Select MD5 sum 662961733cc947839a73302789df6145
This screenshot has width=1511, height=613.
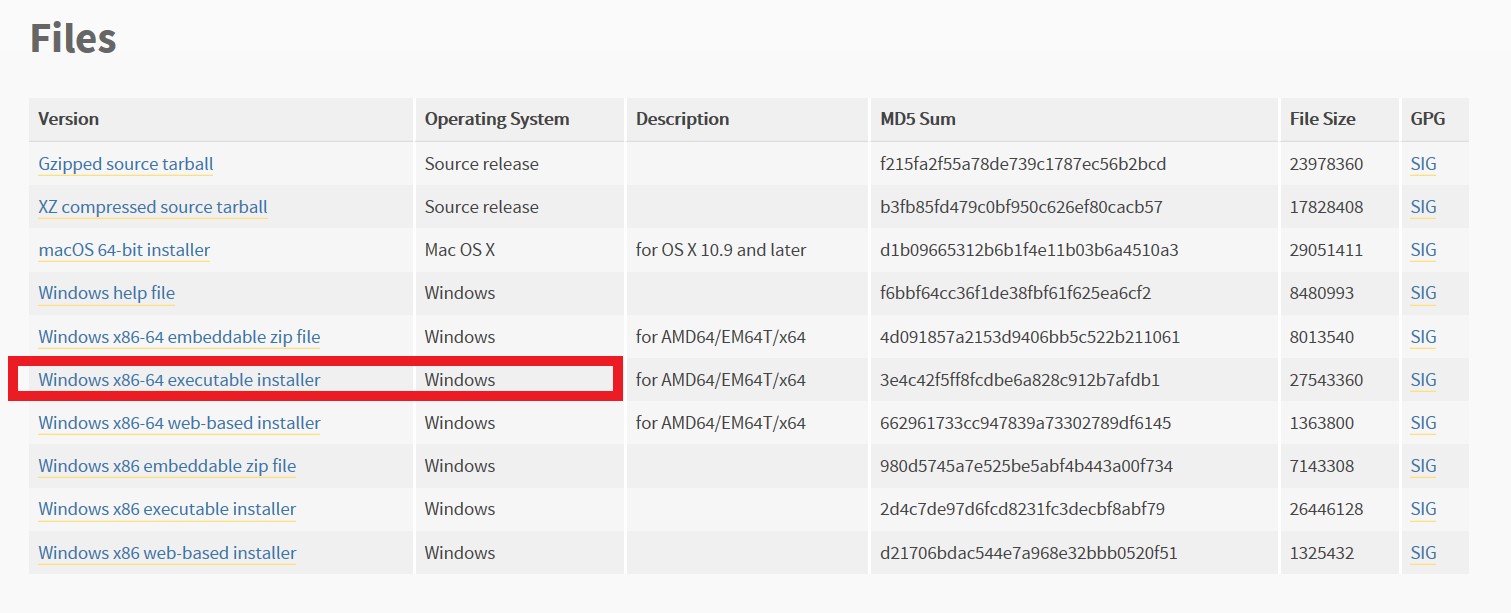1025,423
